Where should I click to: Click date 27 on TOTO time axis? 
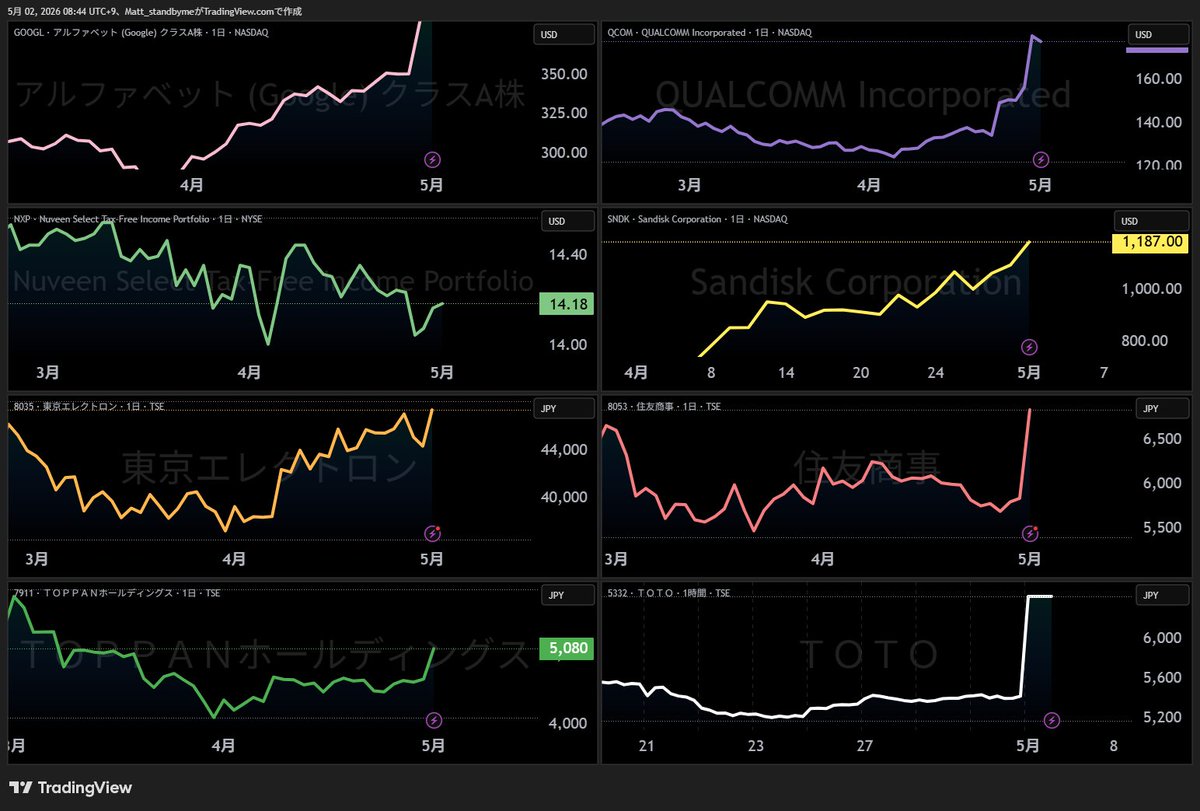(x=864, y=745)
